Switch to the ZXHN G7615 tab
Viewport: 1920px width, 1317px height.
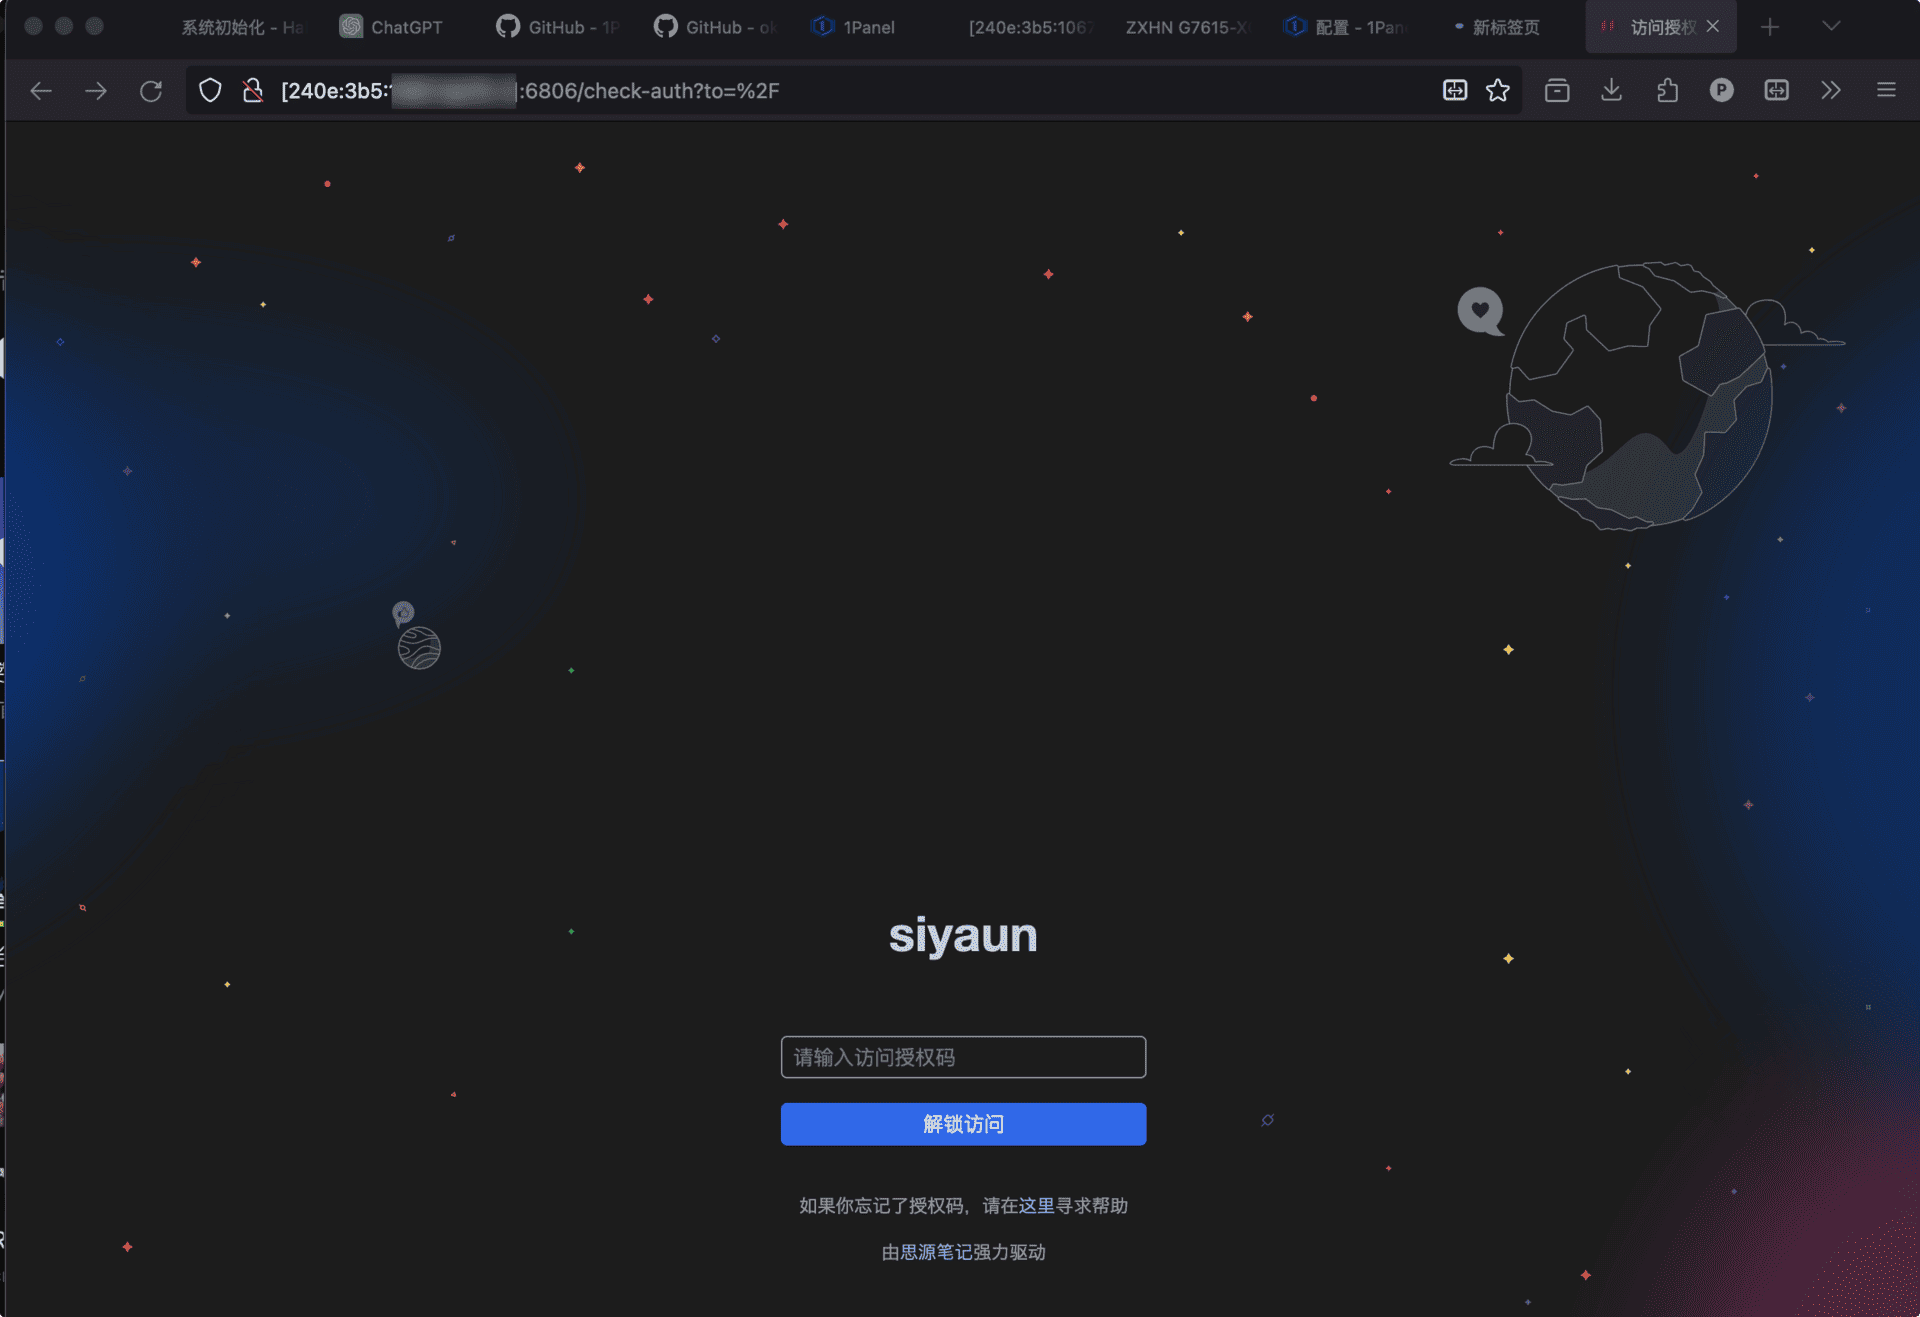(1186, 27)
